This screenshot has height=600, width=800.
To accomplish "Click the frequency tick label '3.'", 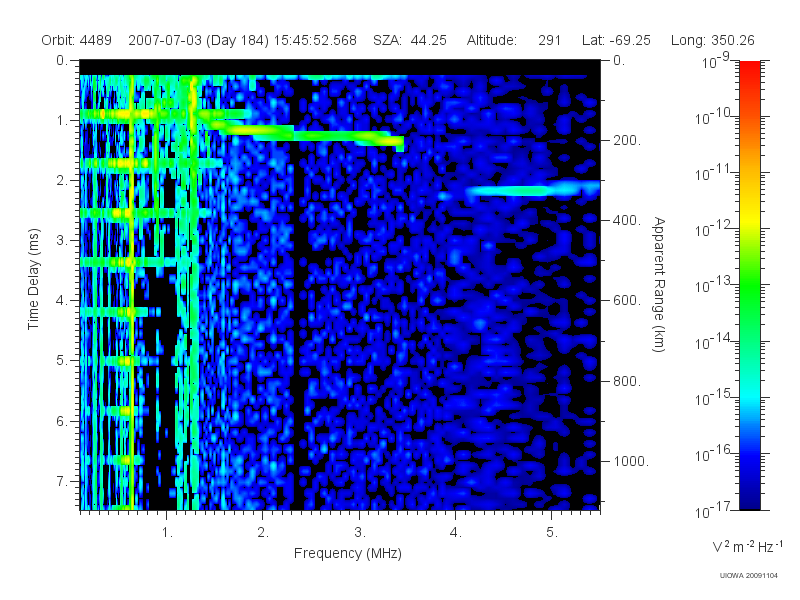I will (x=360, y=533).
